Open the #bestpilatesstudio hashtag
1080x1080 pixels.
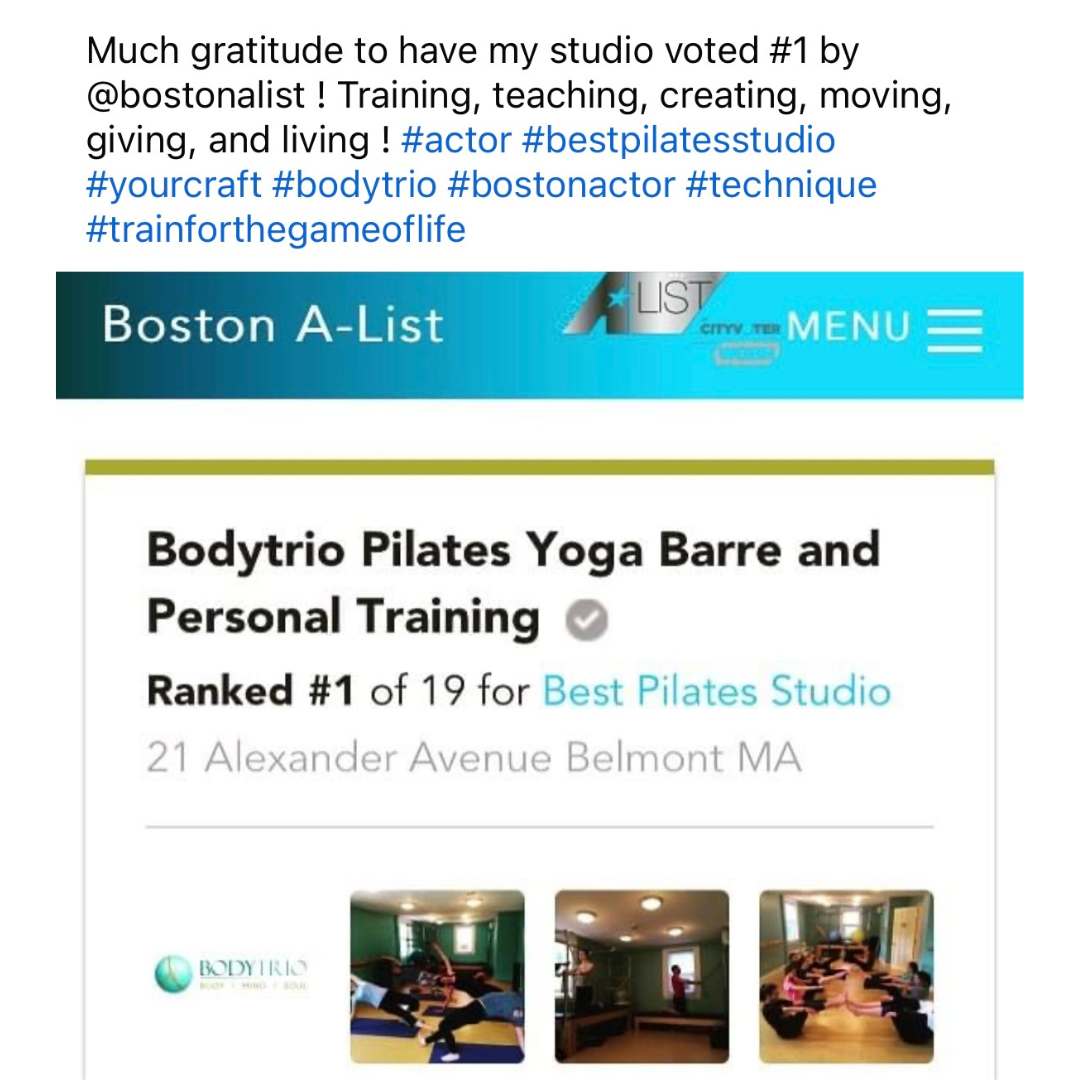pyautogui.click(x=678, y=140)
